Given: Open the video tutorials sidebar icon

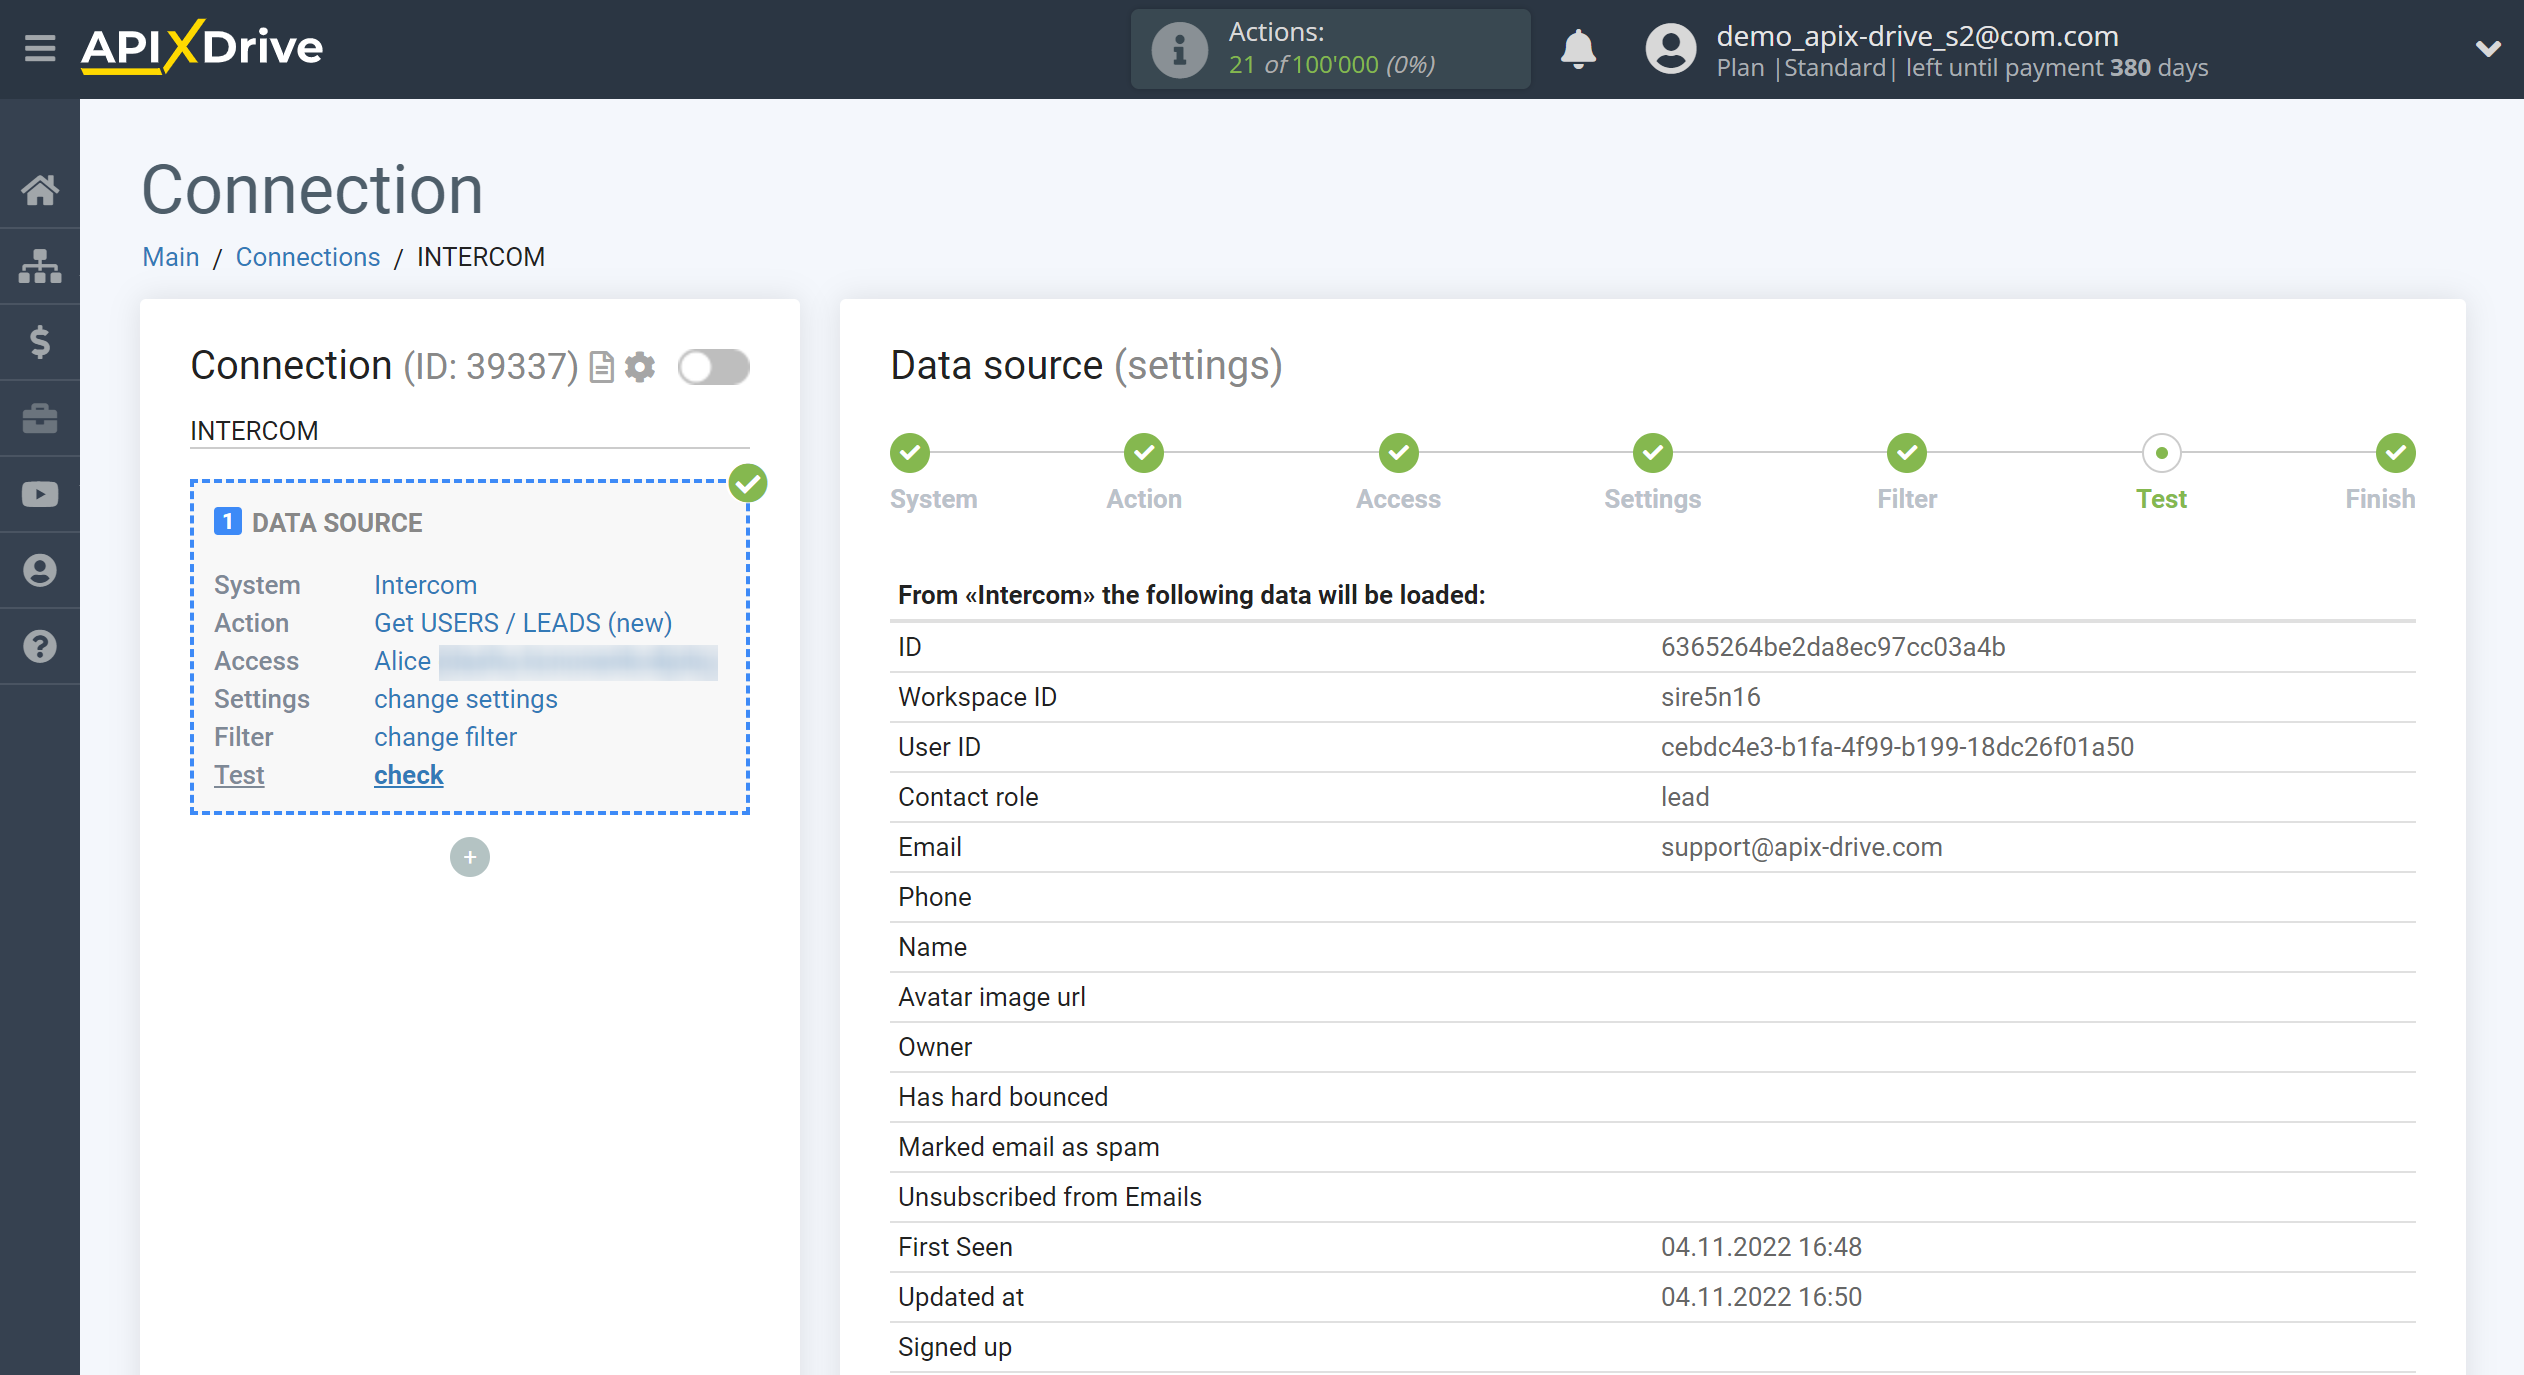Looking at the screenshot, I should (40, 494).
